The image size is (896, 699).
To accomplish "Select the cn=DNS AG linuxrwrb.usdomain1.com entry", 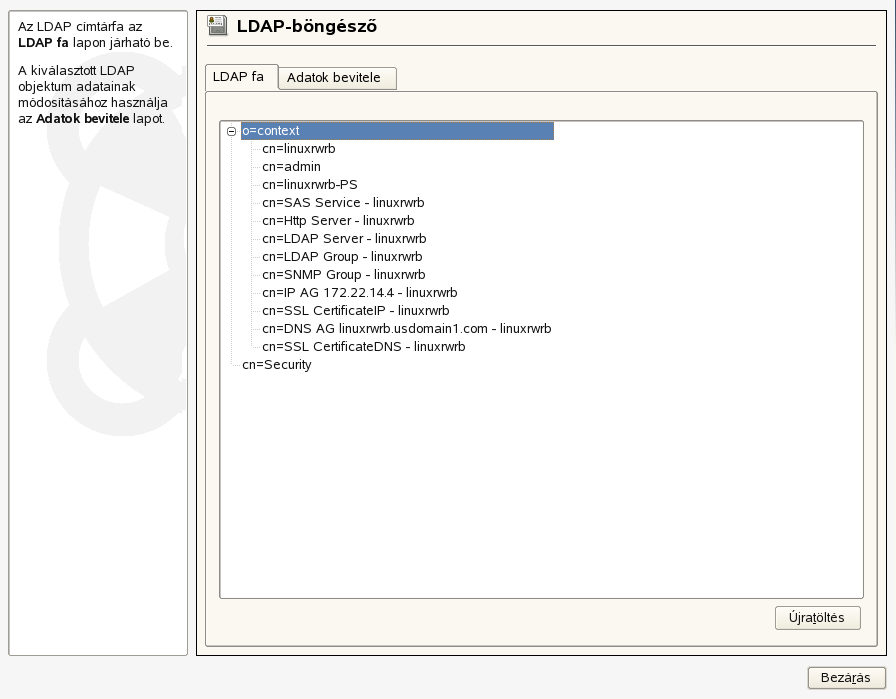I will tap(405, 328).
